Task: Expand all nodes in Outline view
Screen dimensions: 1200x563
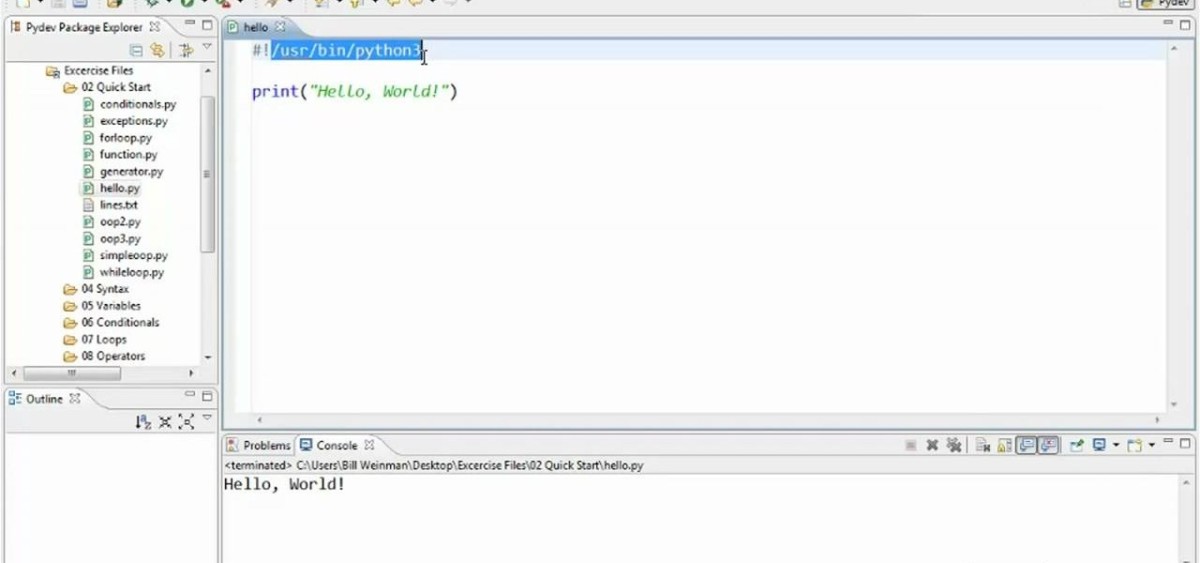Action: 186,422
